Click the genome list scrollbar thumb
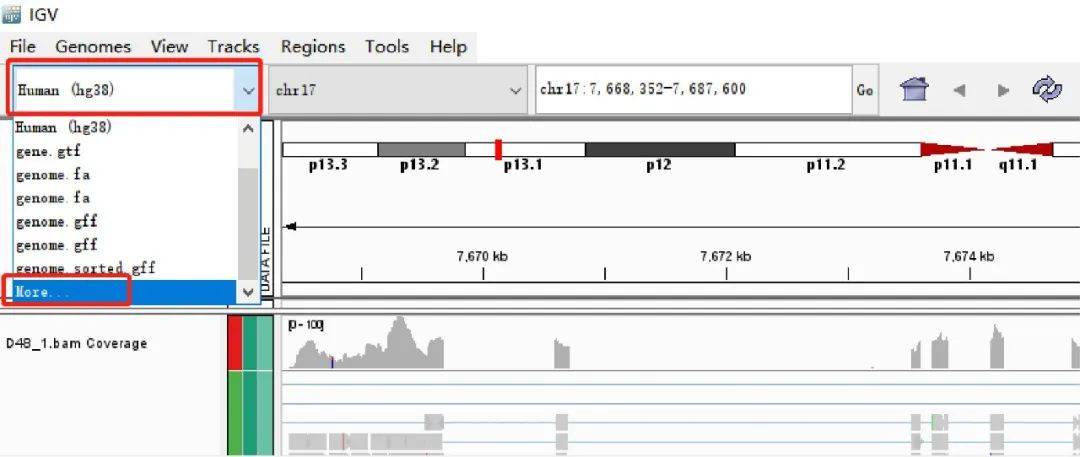 tap(249, 224)
